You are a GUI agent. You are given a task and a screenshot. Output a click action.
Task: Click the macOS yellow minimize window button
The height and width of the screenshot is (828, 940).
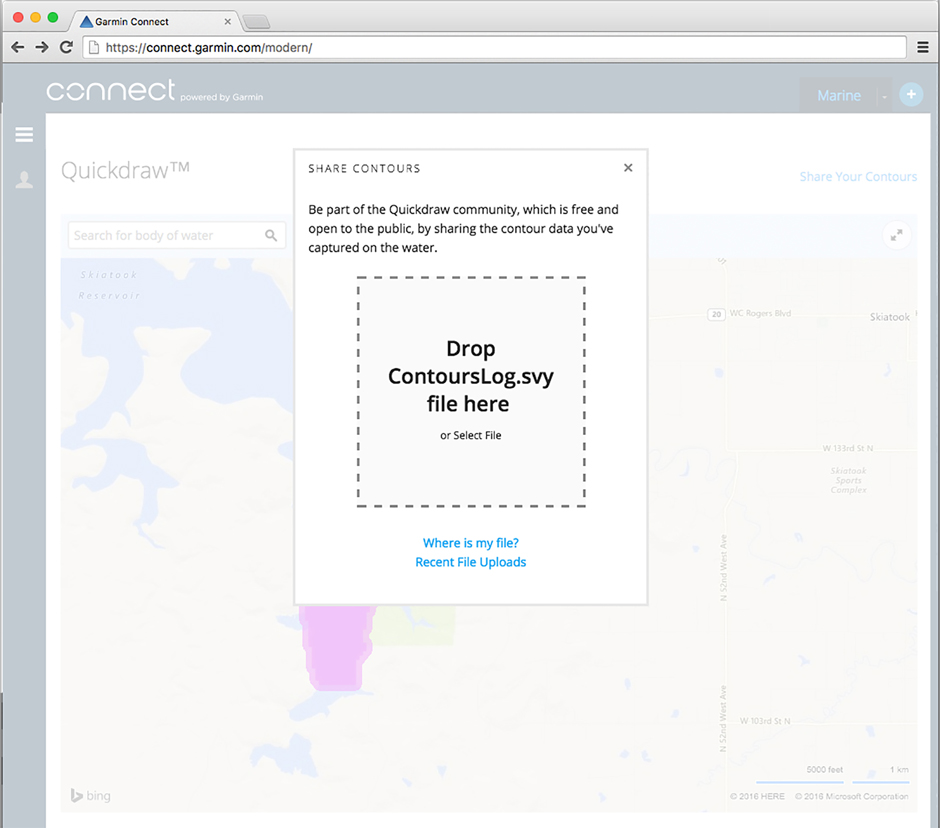pos(35,17)
